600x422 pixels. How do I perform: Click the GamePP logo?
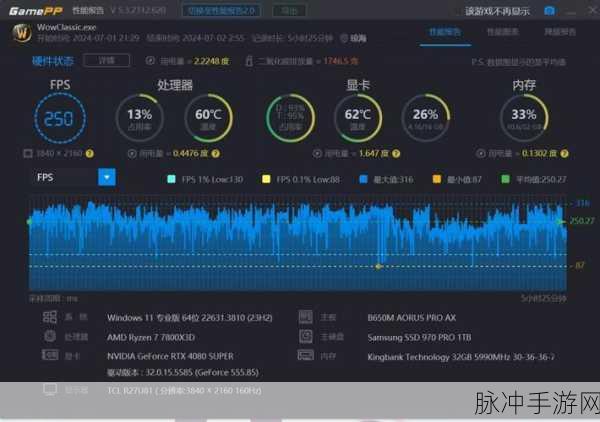pos(36,11)
